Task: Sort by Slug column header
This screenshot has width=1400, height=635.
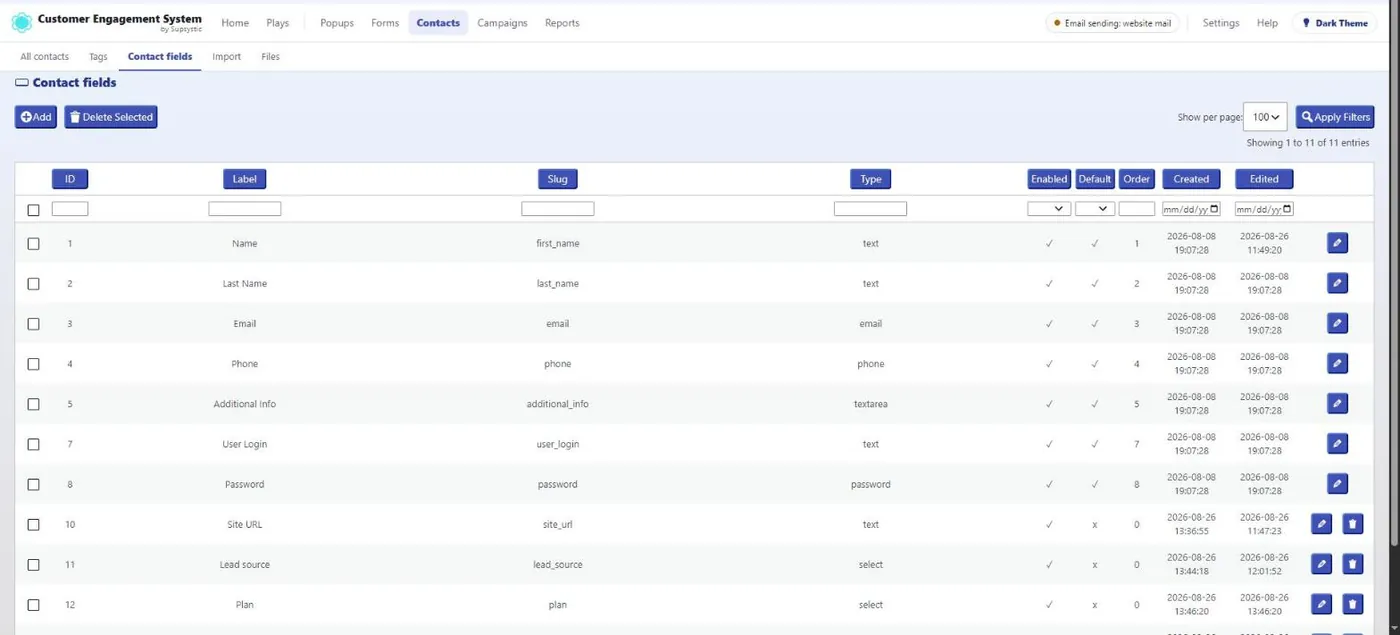Action: coord(558,179)
